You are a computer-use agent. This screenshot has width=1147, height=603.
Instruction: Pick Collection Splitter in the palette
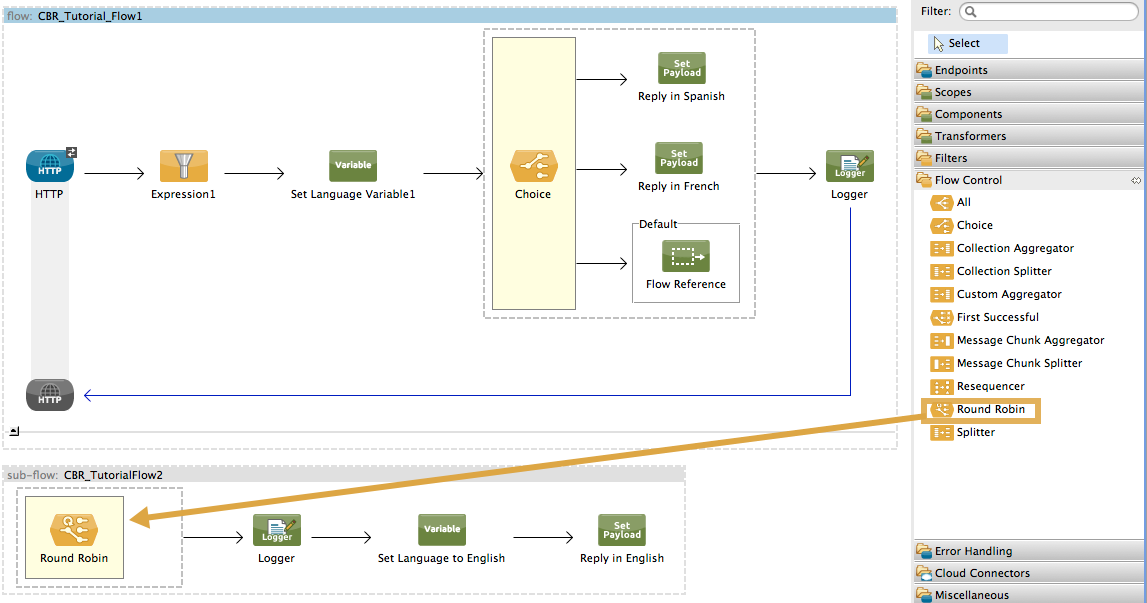click(x=1003, y=271)
